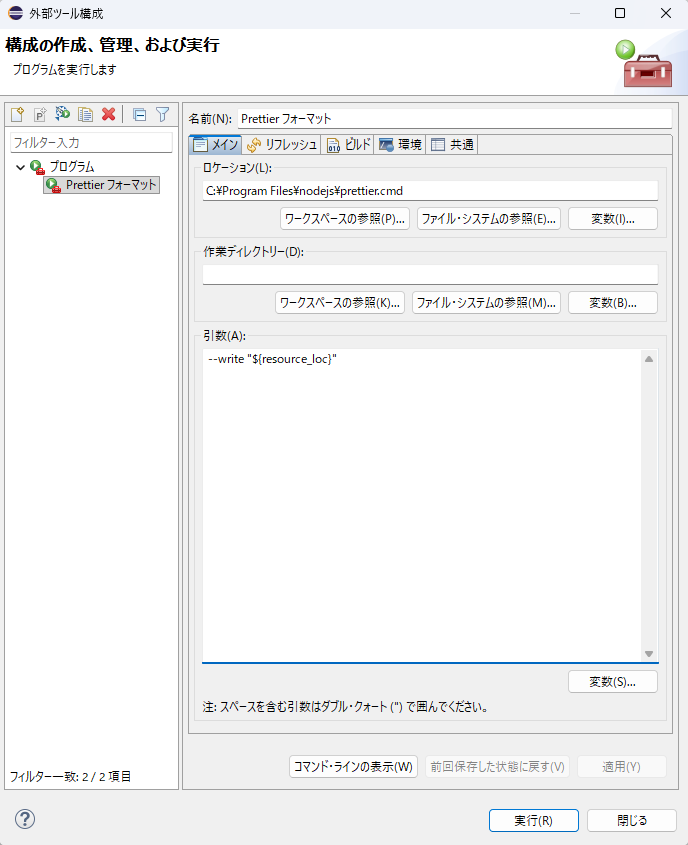Viewport: 688px width, 845px height.
Task: Collapse all tree items icon
Action: [139, 114]
